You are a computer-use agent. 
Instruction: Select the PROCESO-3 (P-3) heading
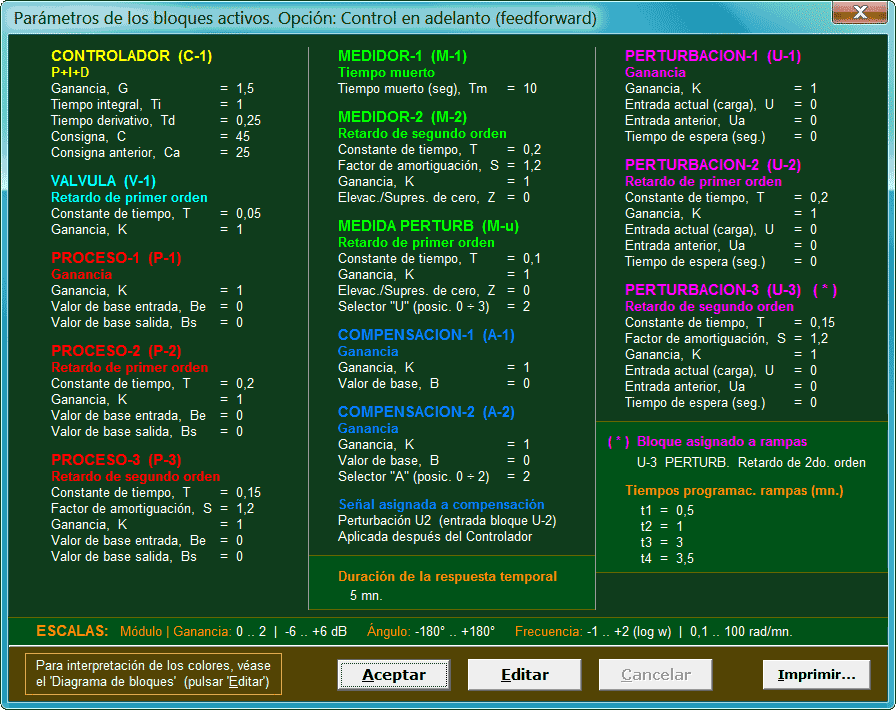click(116, 460)
